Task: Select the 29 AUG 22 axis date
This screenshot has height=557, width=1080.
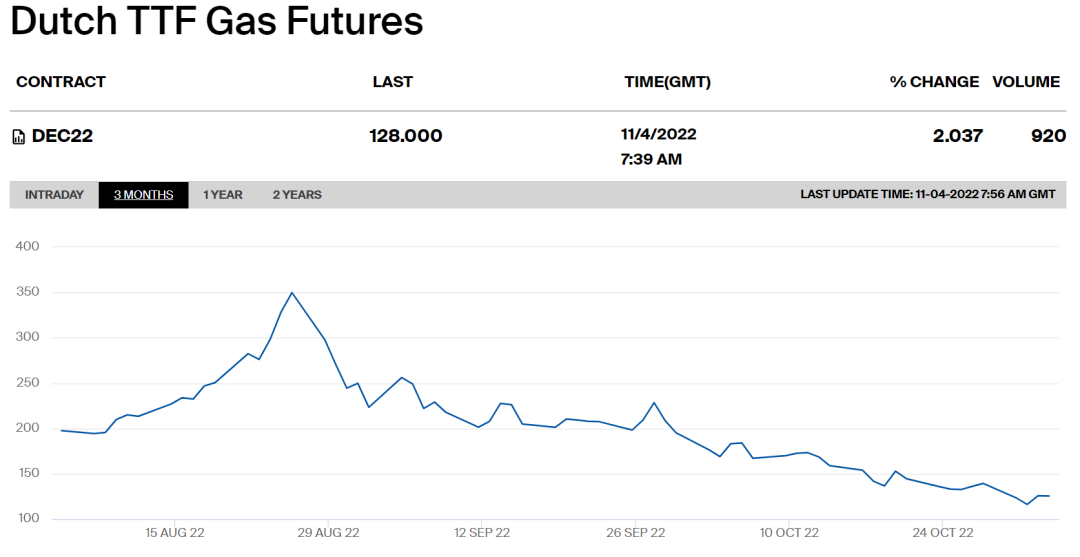Action: [x=329, y=533]
